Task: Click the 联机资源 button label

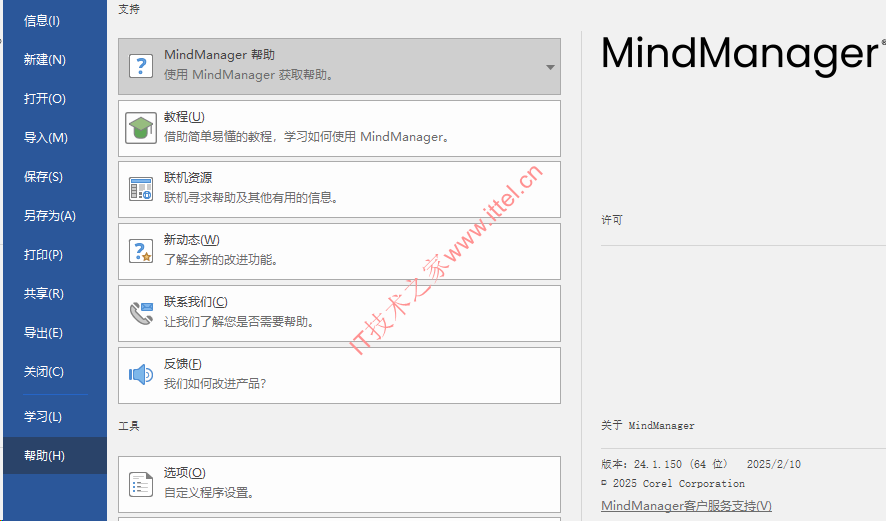Action: pyautogui.click(x=188, y=178)
